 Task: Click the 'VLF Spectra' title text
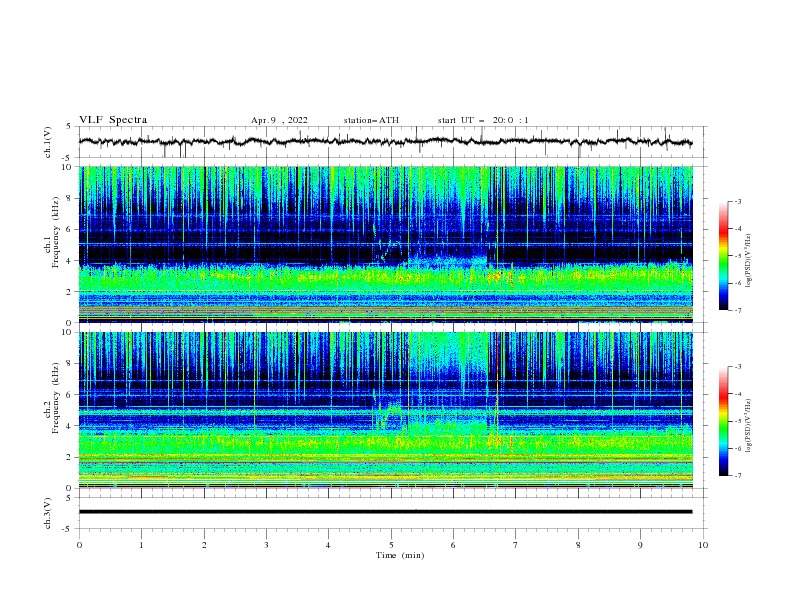(113, 120)
